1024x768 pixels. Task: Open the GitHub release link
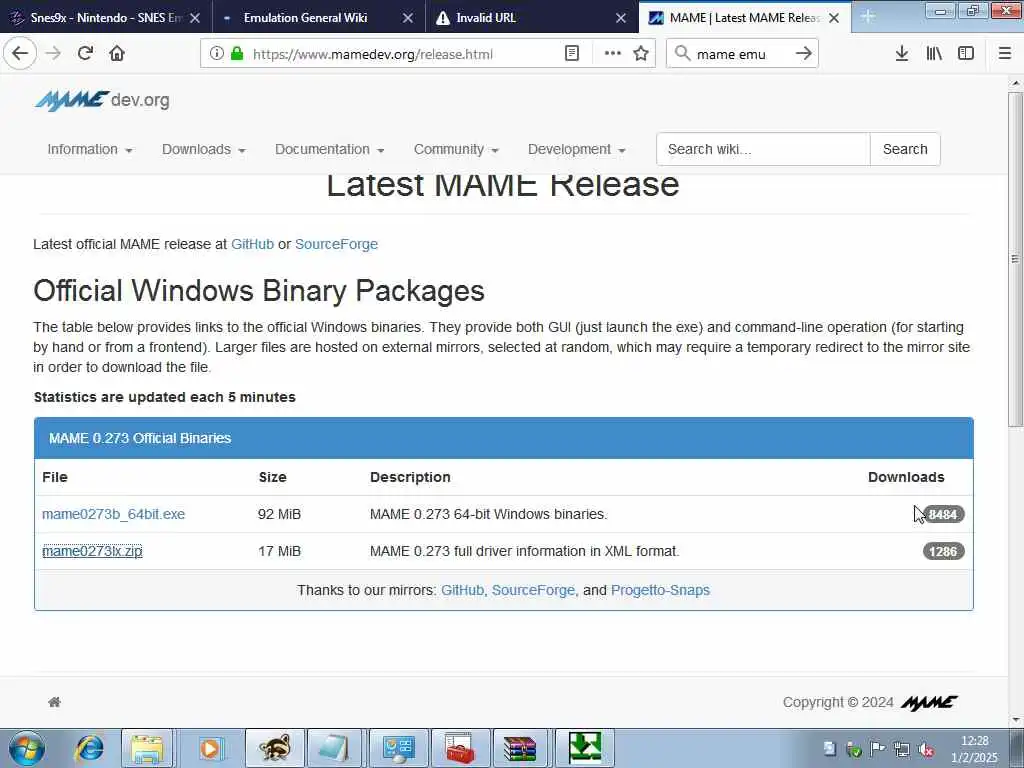tap(252, 244)
